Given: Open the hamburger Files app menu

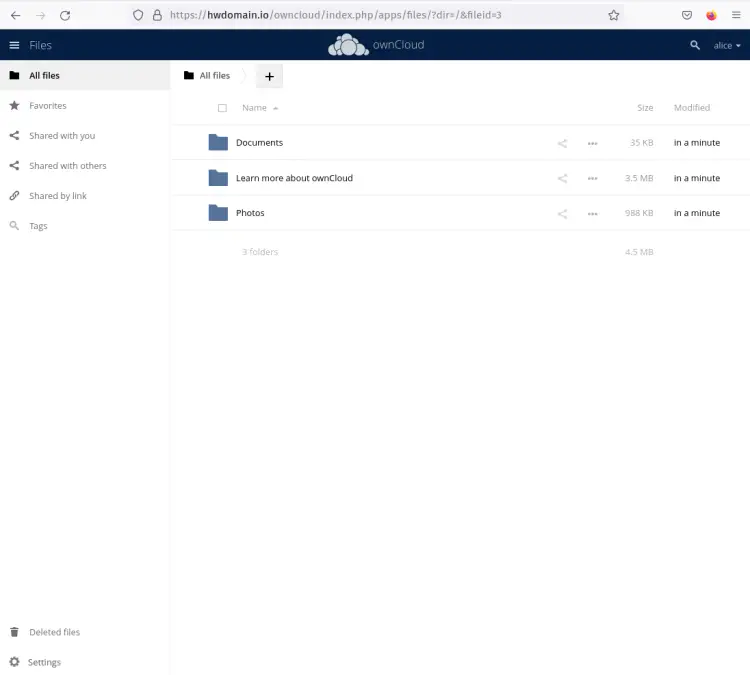Looking at the screenshot, I should [x=14, y=45].
